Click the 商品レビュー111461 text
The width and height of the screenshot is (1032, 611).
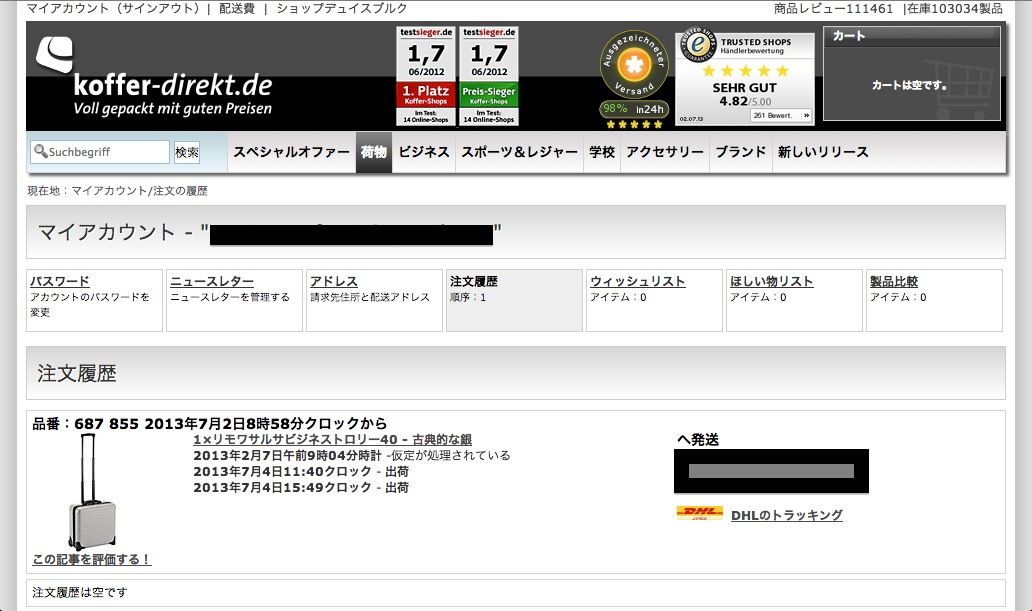(833, 9)
